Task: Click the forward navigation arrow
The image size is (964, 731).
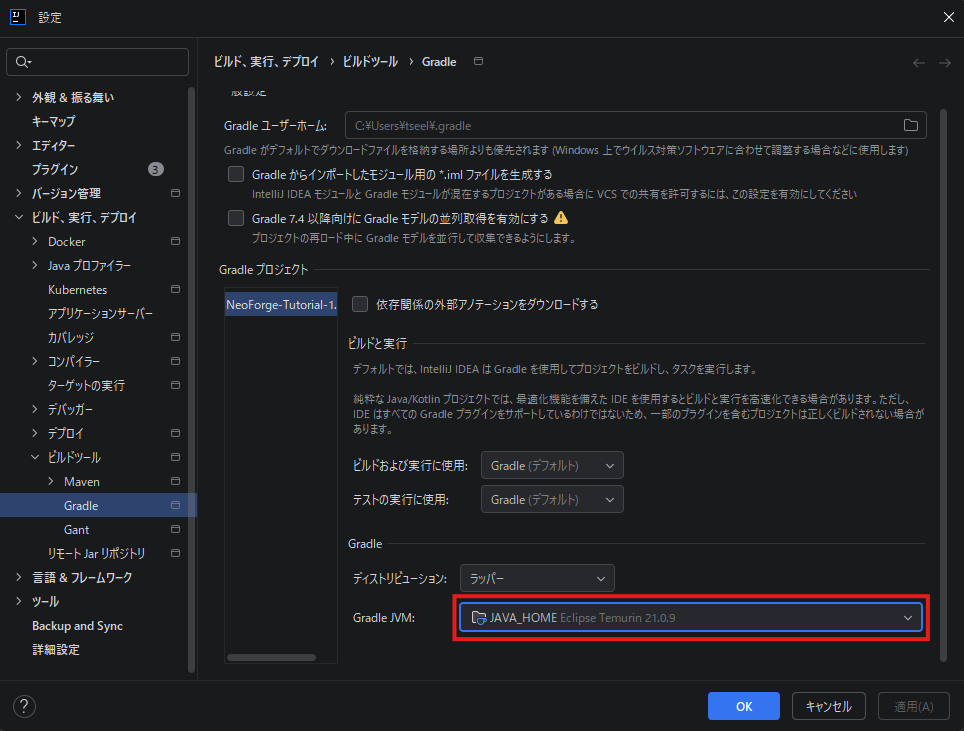Action: point(944,62)
